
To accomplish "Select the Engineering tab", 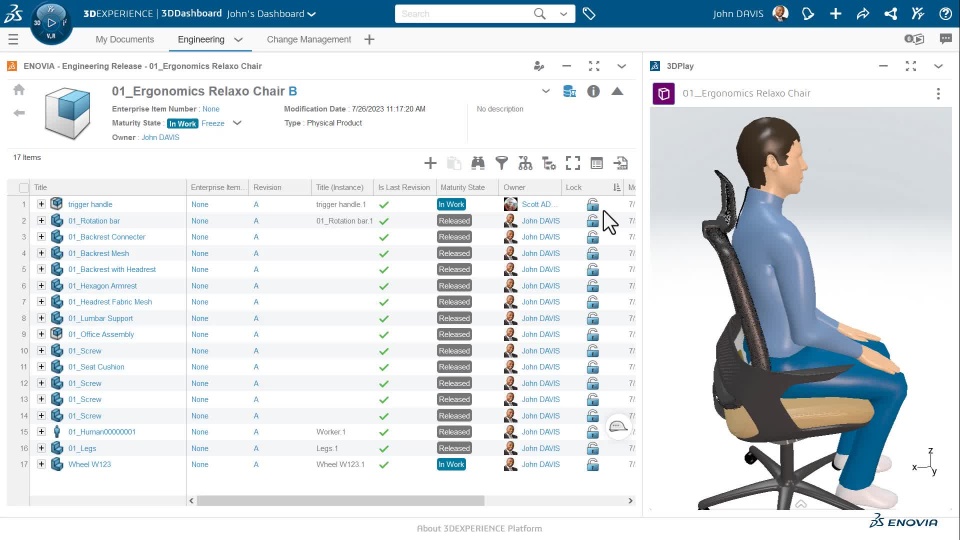I will 201,39.
